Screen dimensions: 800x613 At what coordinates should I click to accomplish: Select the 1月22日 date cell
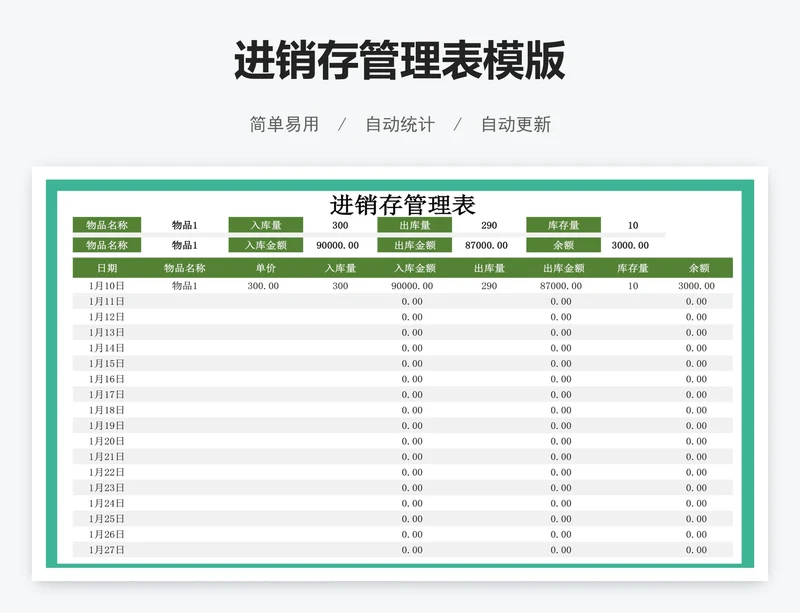tap(107, 472)
